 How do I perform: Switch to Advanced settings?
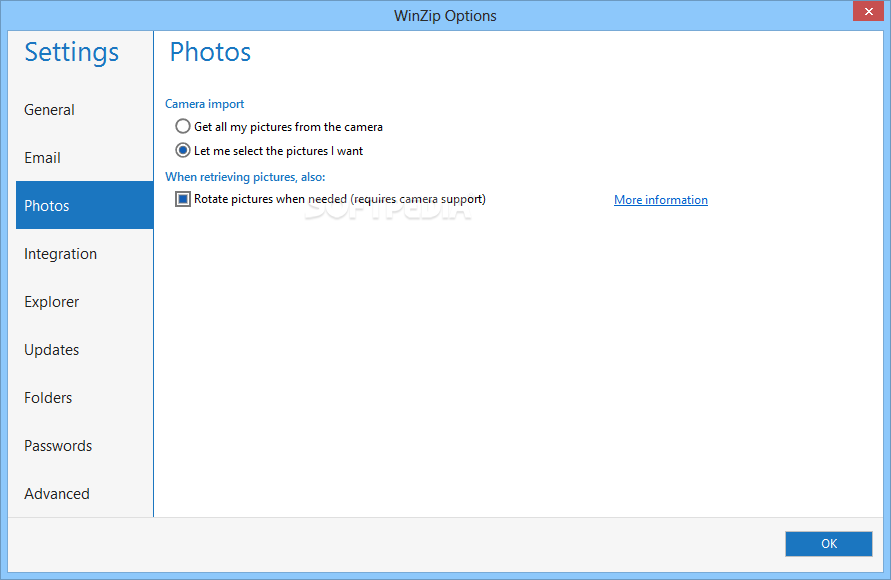coord(84,494)
